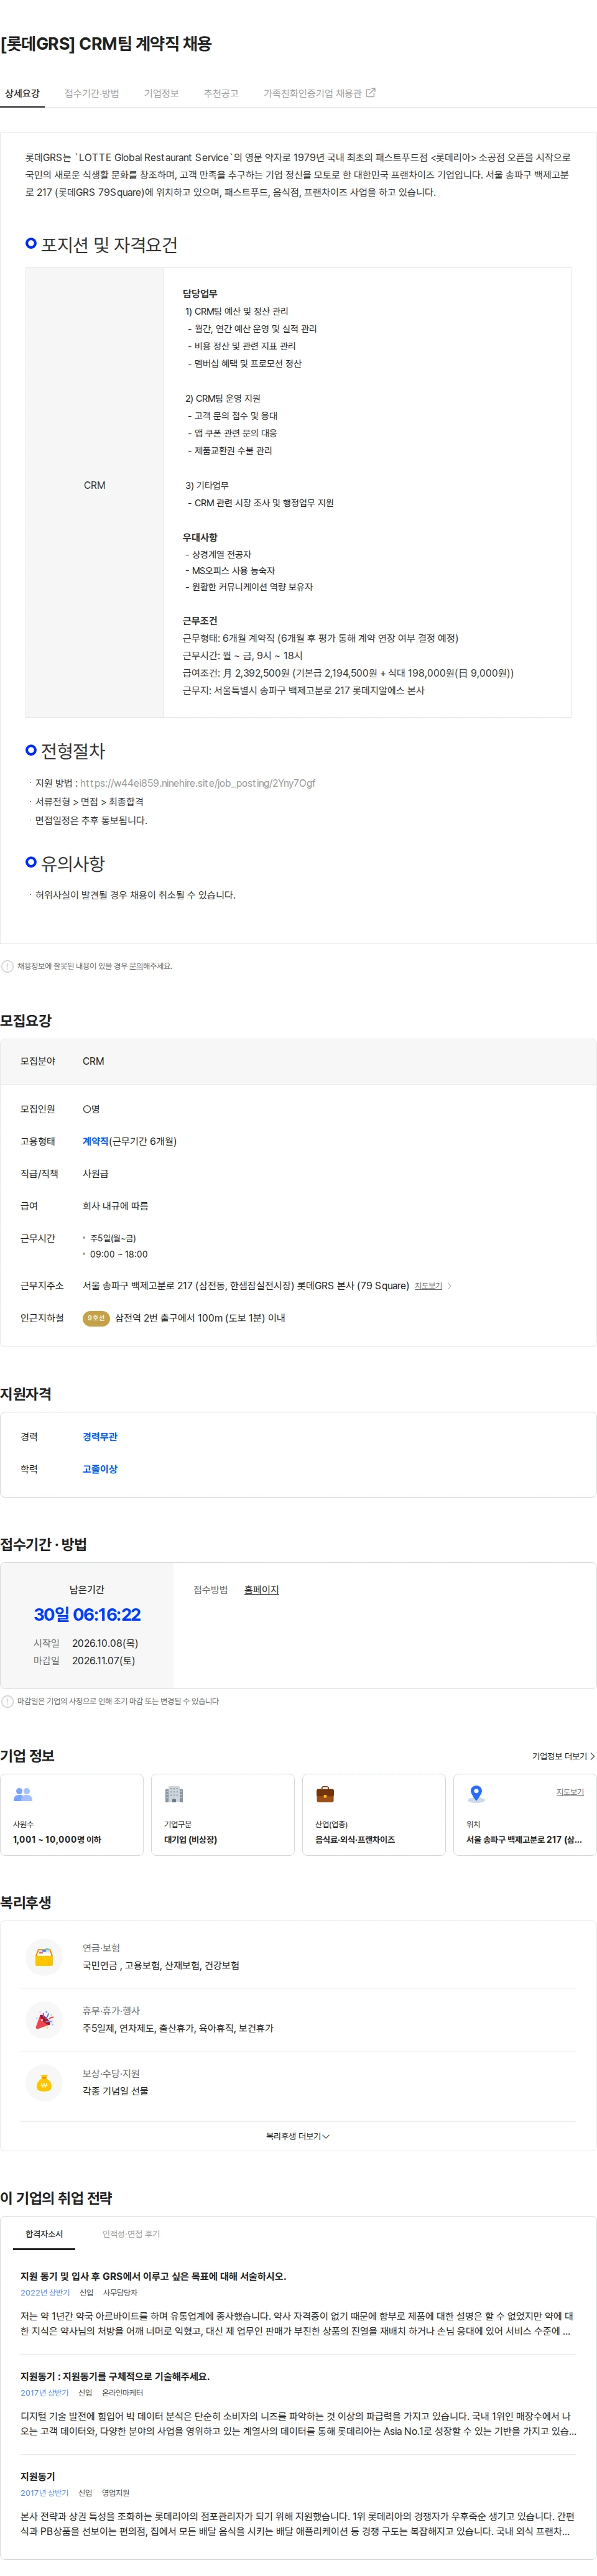Screen dimensions: 597x2576
Task: Click the 사원수 people icon
Action: point(23,1795)
